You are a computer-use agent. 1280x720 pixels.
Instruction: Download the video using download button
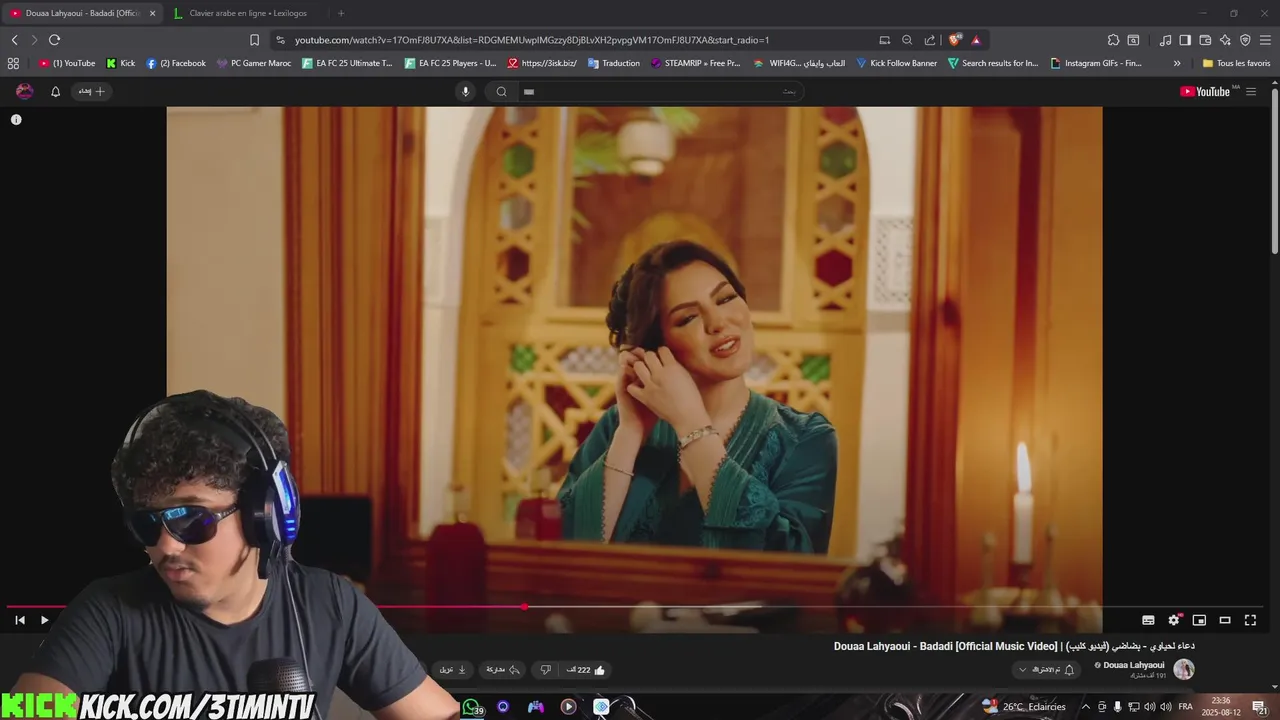pyautogui.click(x=453, y=670)
